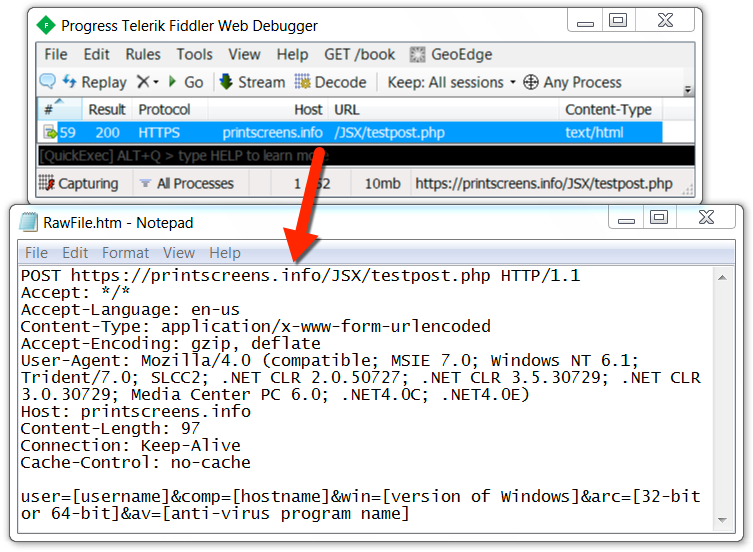Open the Notepad View menu
This screenshot has height=552, width=753.
tap(179, 253)
